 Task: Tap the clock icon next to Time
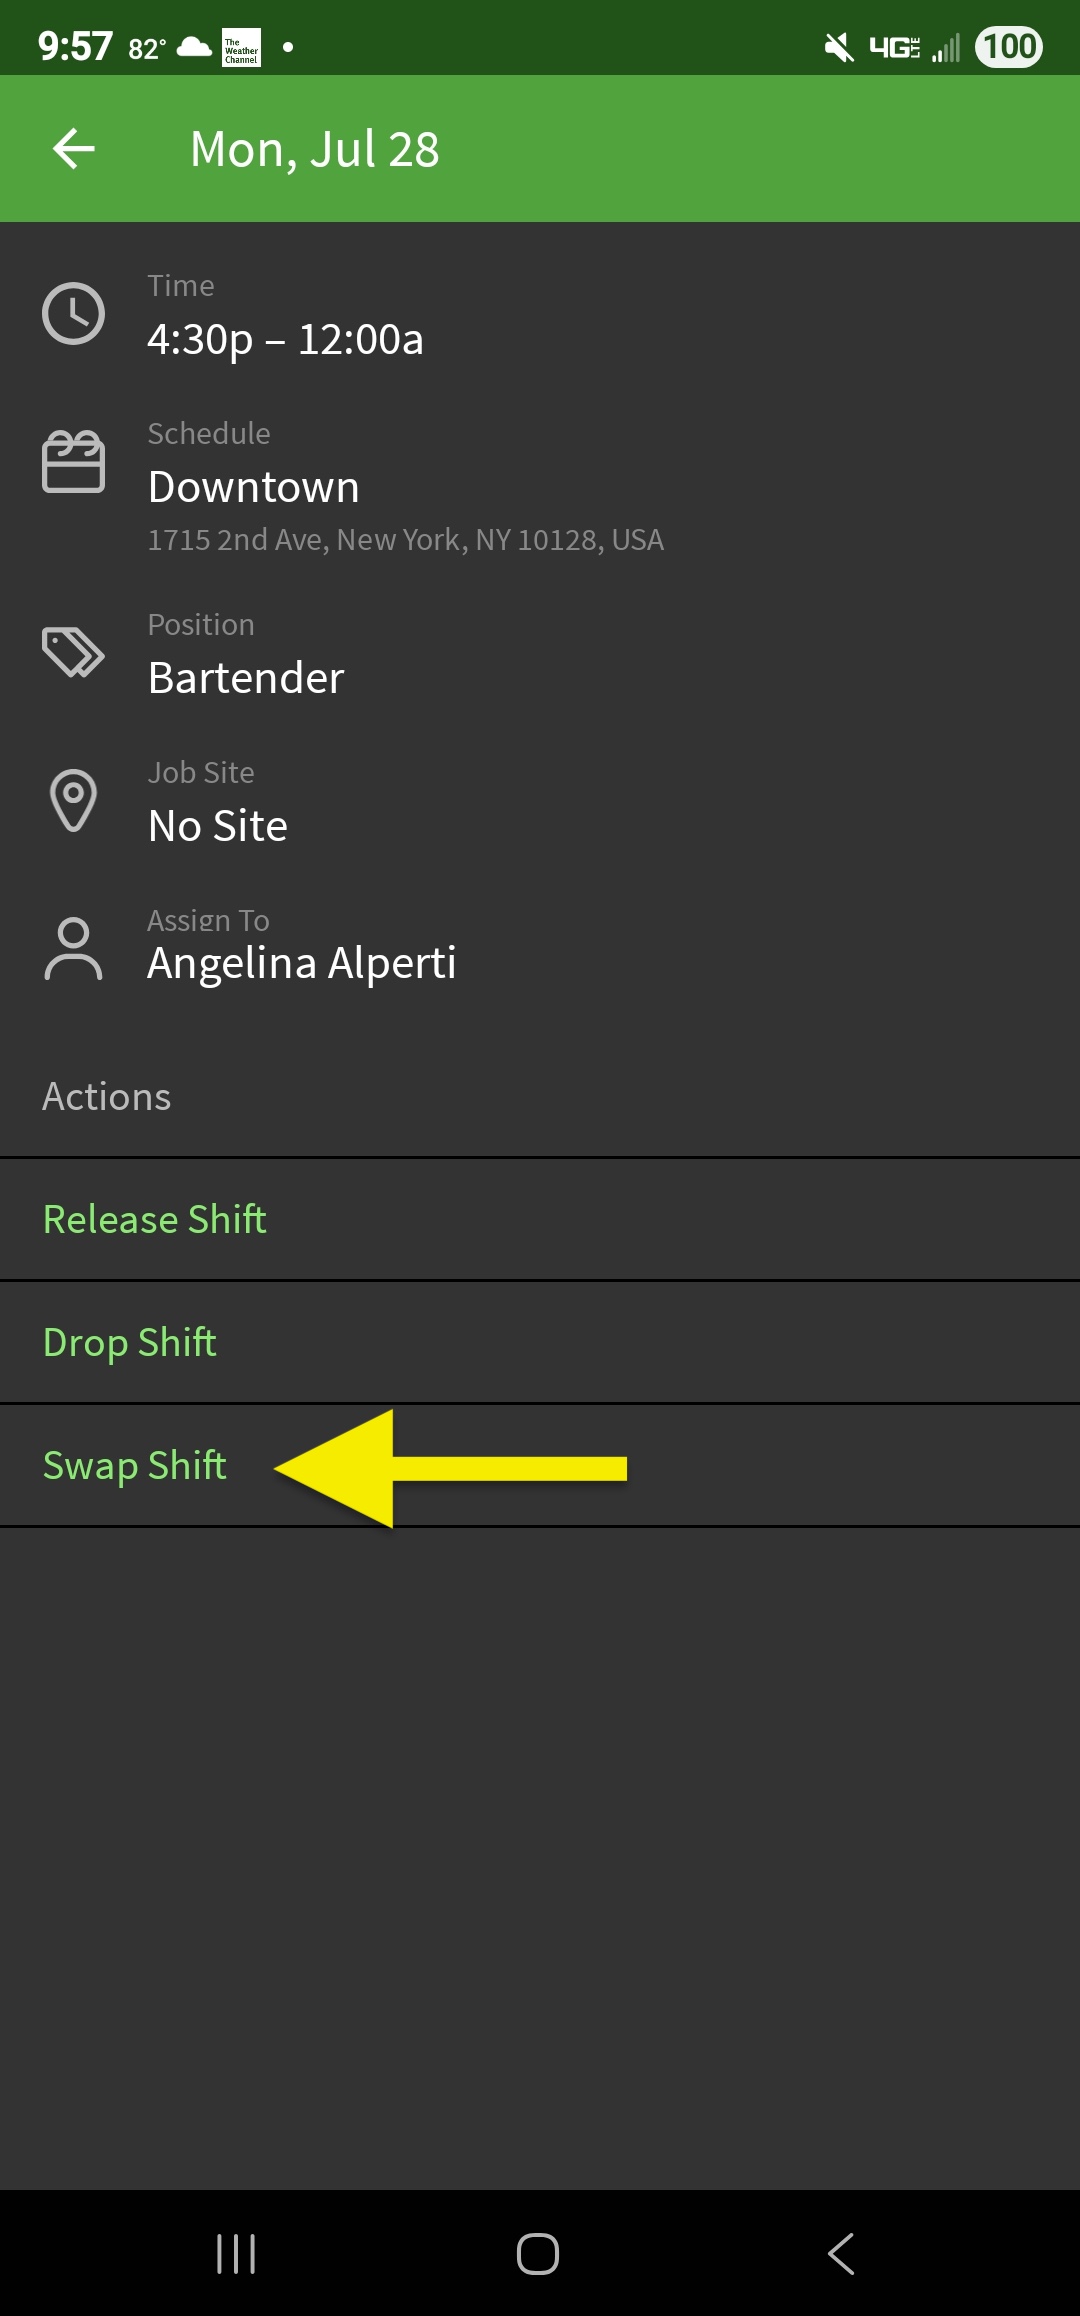(74, 311)
